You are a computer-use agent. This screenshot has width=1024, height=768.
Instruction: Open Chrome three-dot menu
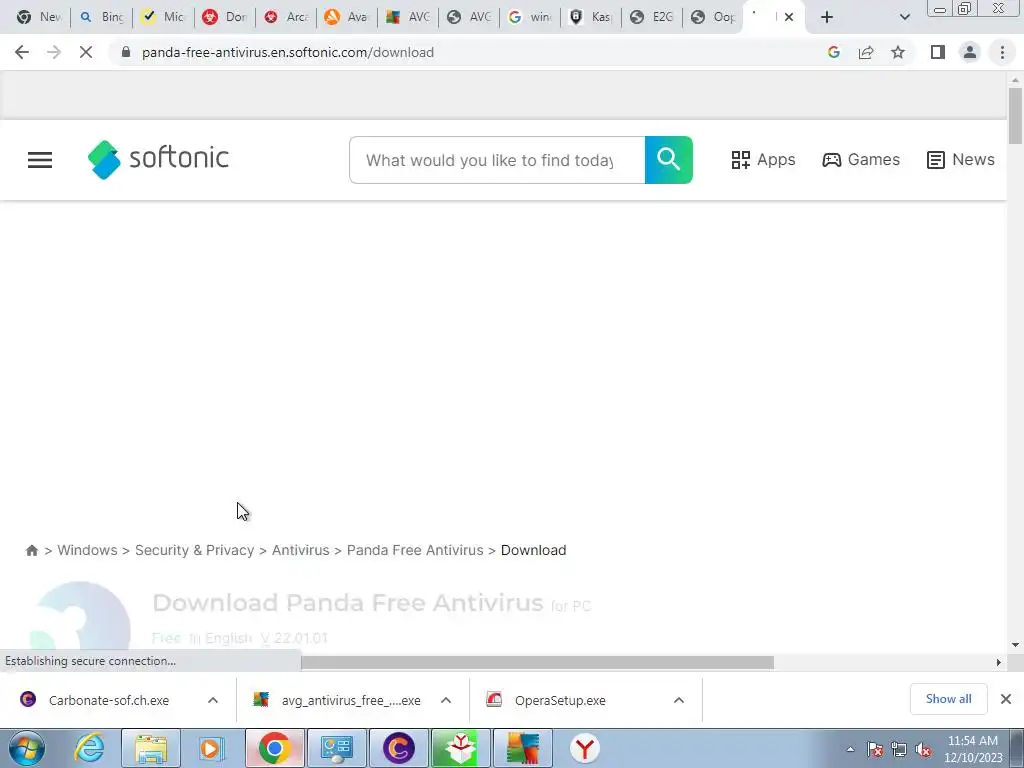point(1002,52)
